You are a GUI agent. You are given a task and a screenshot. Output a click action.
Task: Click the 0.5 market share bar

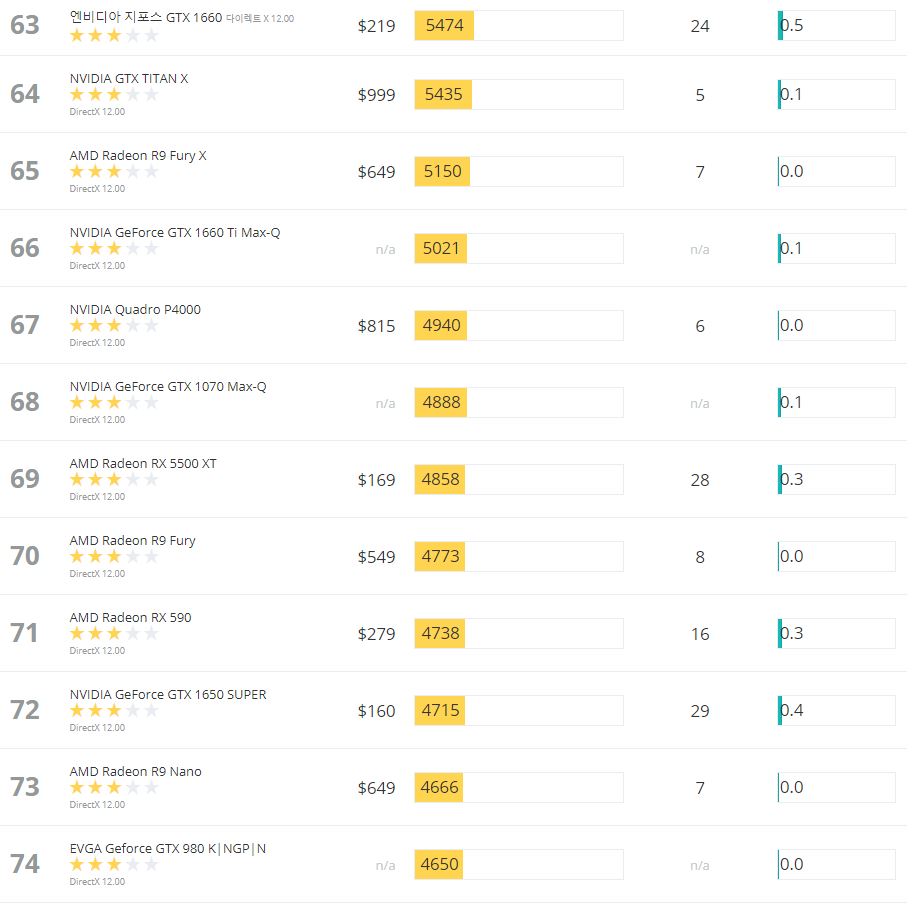[x=836, y=26]
